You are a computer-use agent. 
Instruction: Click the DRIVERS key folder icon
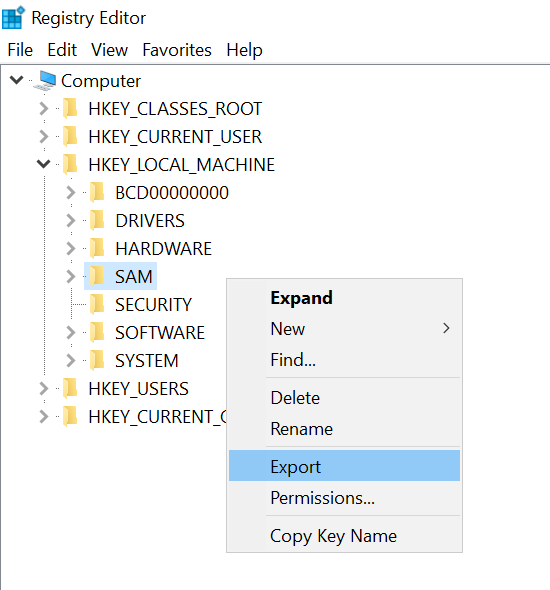(x=97, y=220)
